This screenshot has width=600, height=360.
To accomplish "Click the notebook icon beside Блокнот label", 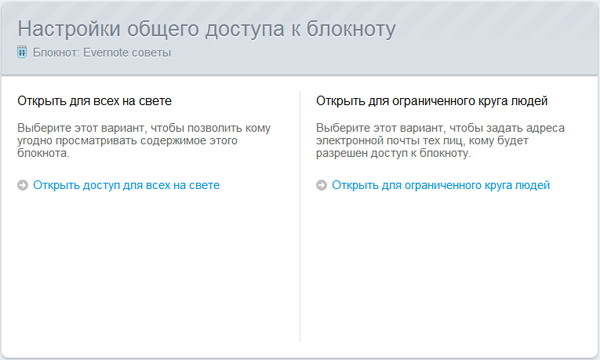I will tap(22, 52).
